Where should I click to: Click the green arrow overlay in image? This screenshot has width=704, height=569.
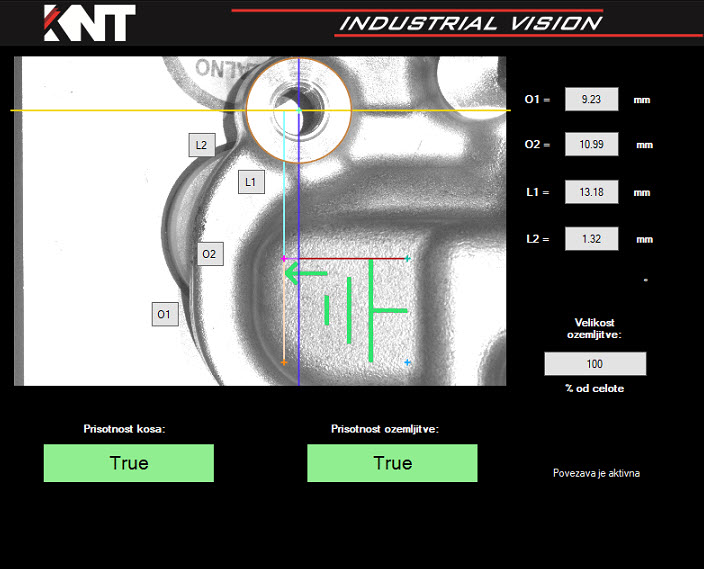point(304,273)
